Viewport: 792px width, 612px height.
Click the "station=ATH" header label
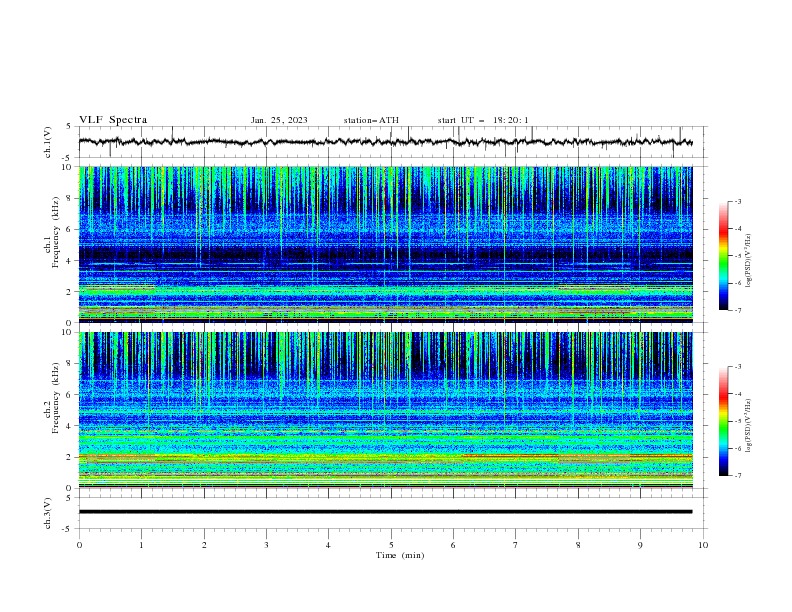(371, 120)
